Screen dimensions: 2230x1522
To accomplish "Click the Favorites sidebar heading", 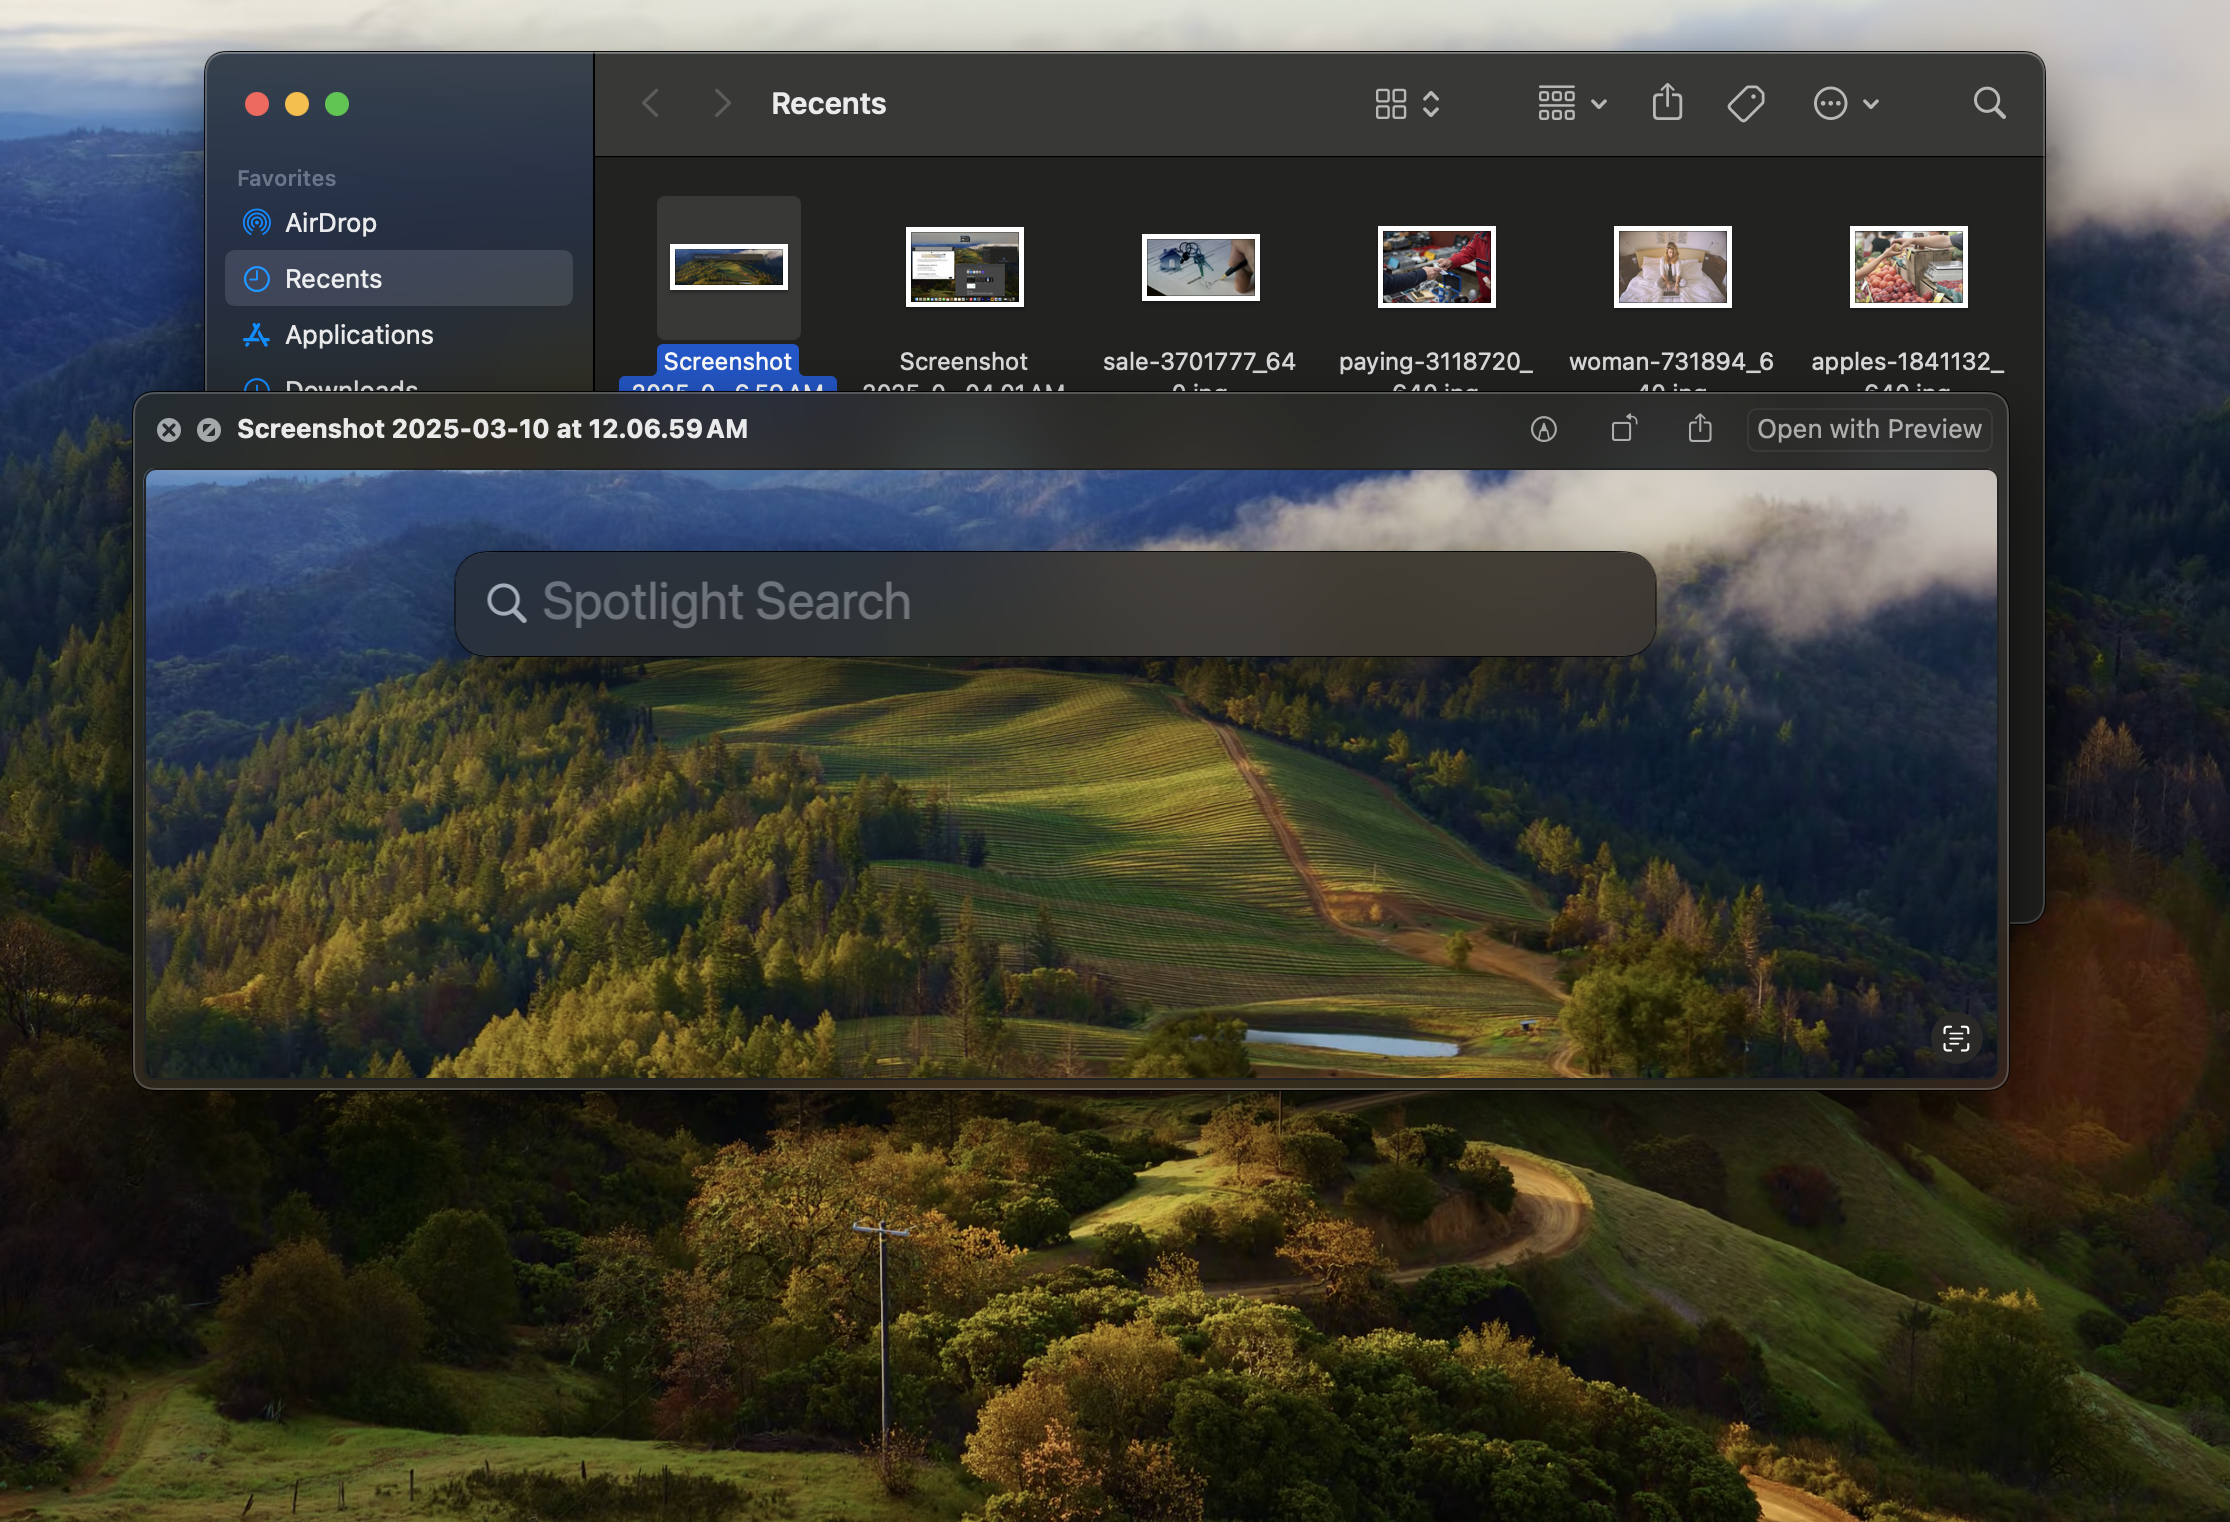I will pos(286,178).
